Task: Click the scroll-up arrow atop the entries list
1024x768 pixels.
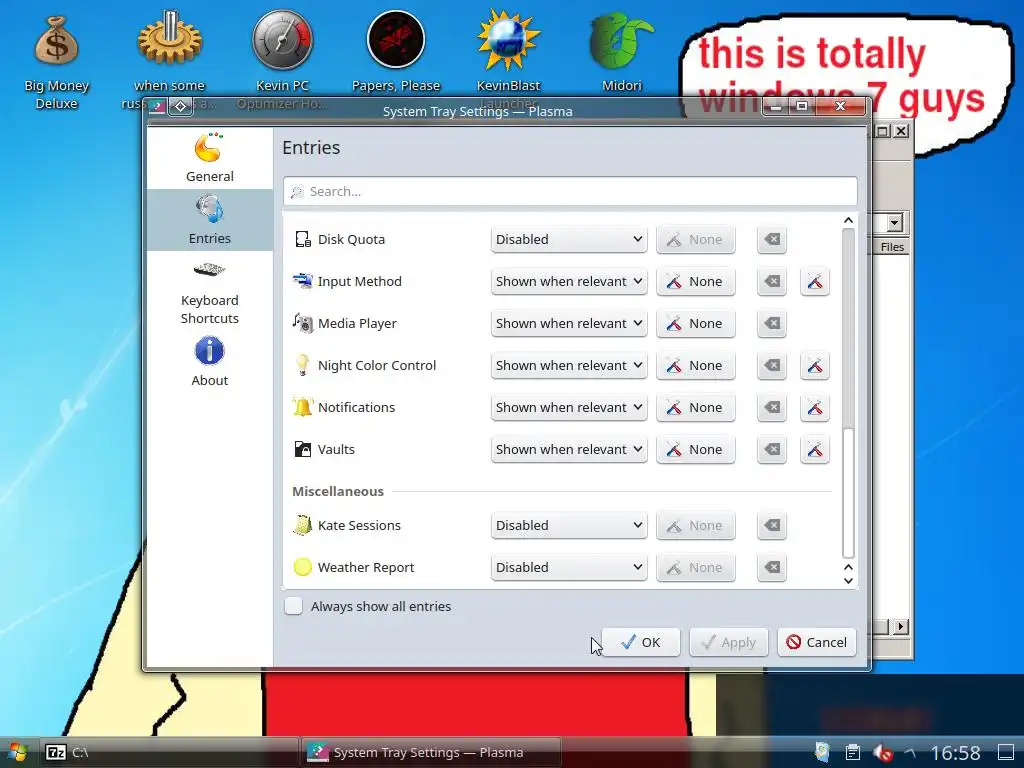Action: 848,221
